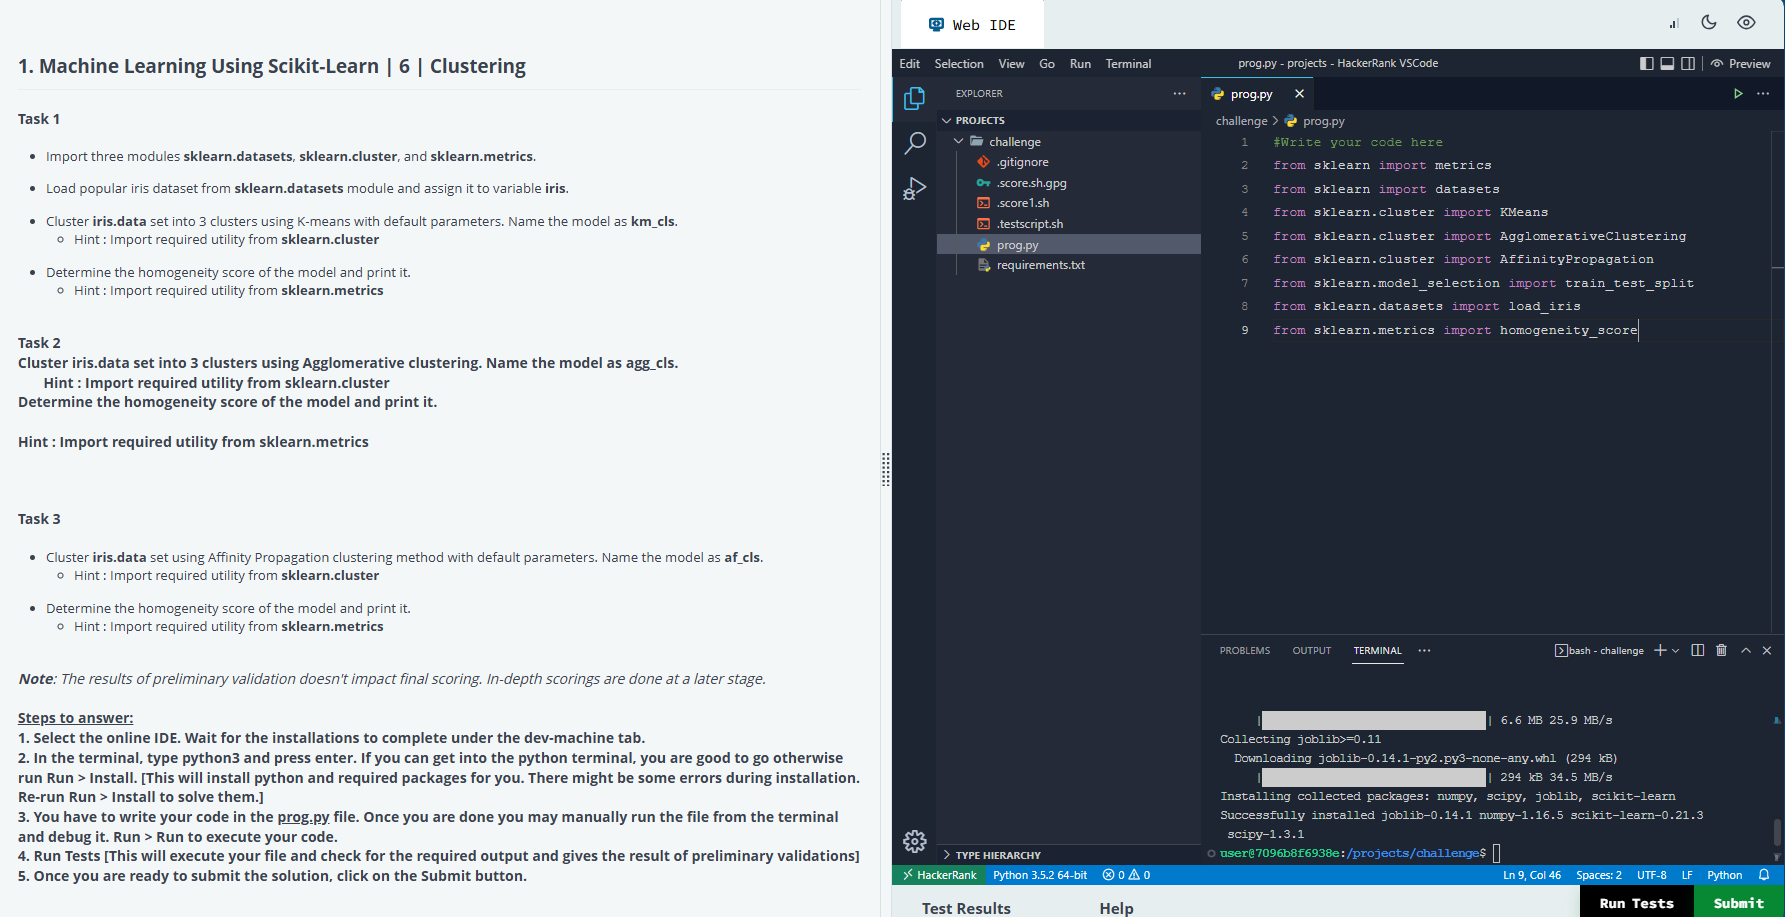The width and height of the screenshot is (1785, 917).
Task: Open panel additional views ellipsis
Action: tap(1424, 650)
